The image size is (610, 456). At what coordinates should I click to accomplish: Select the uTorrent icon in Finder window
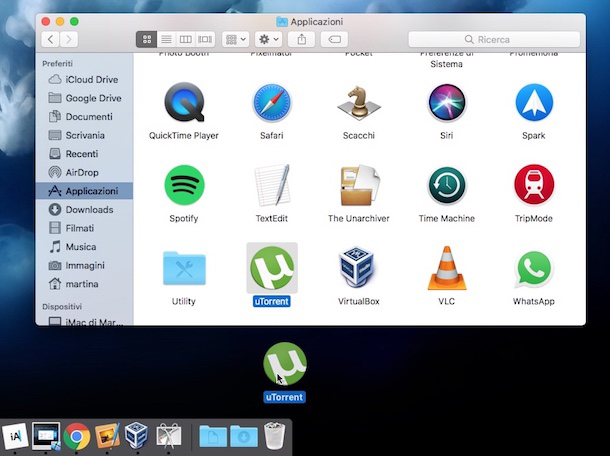pos(272,268)
